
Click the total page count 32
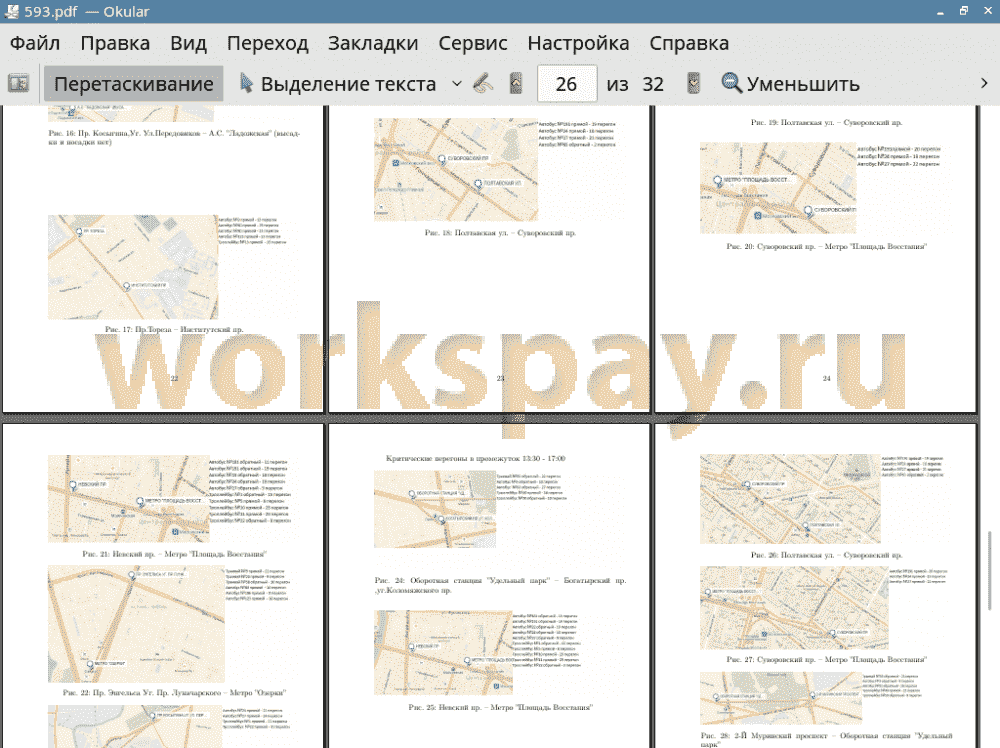(x=652, y=84)
